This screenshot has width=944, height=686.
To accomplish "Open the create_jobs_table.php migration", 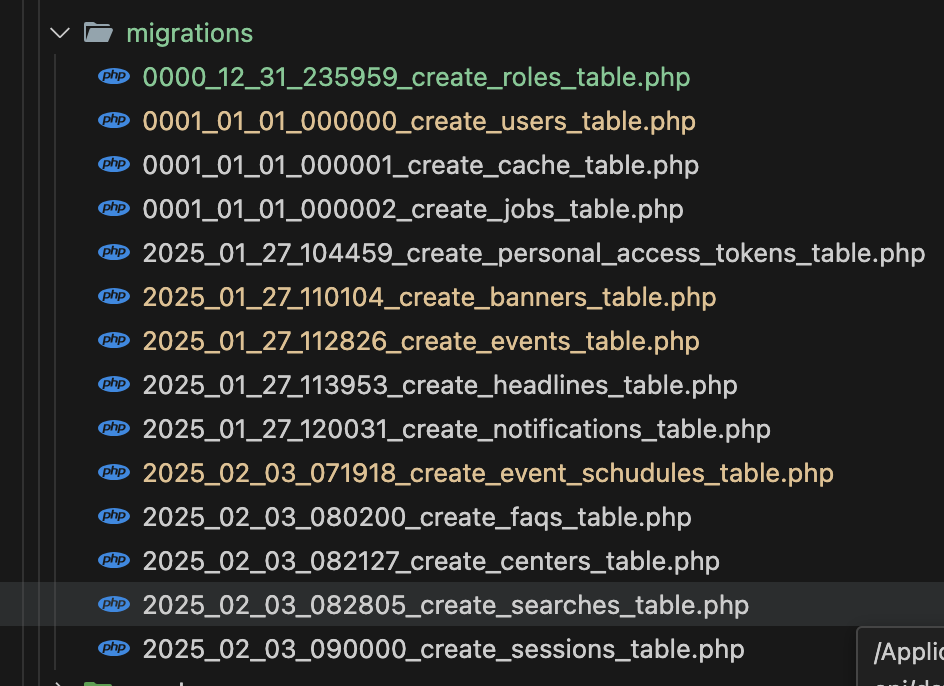I will (x=413, y=209).
